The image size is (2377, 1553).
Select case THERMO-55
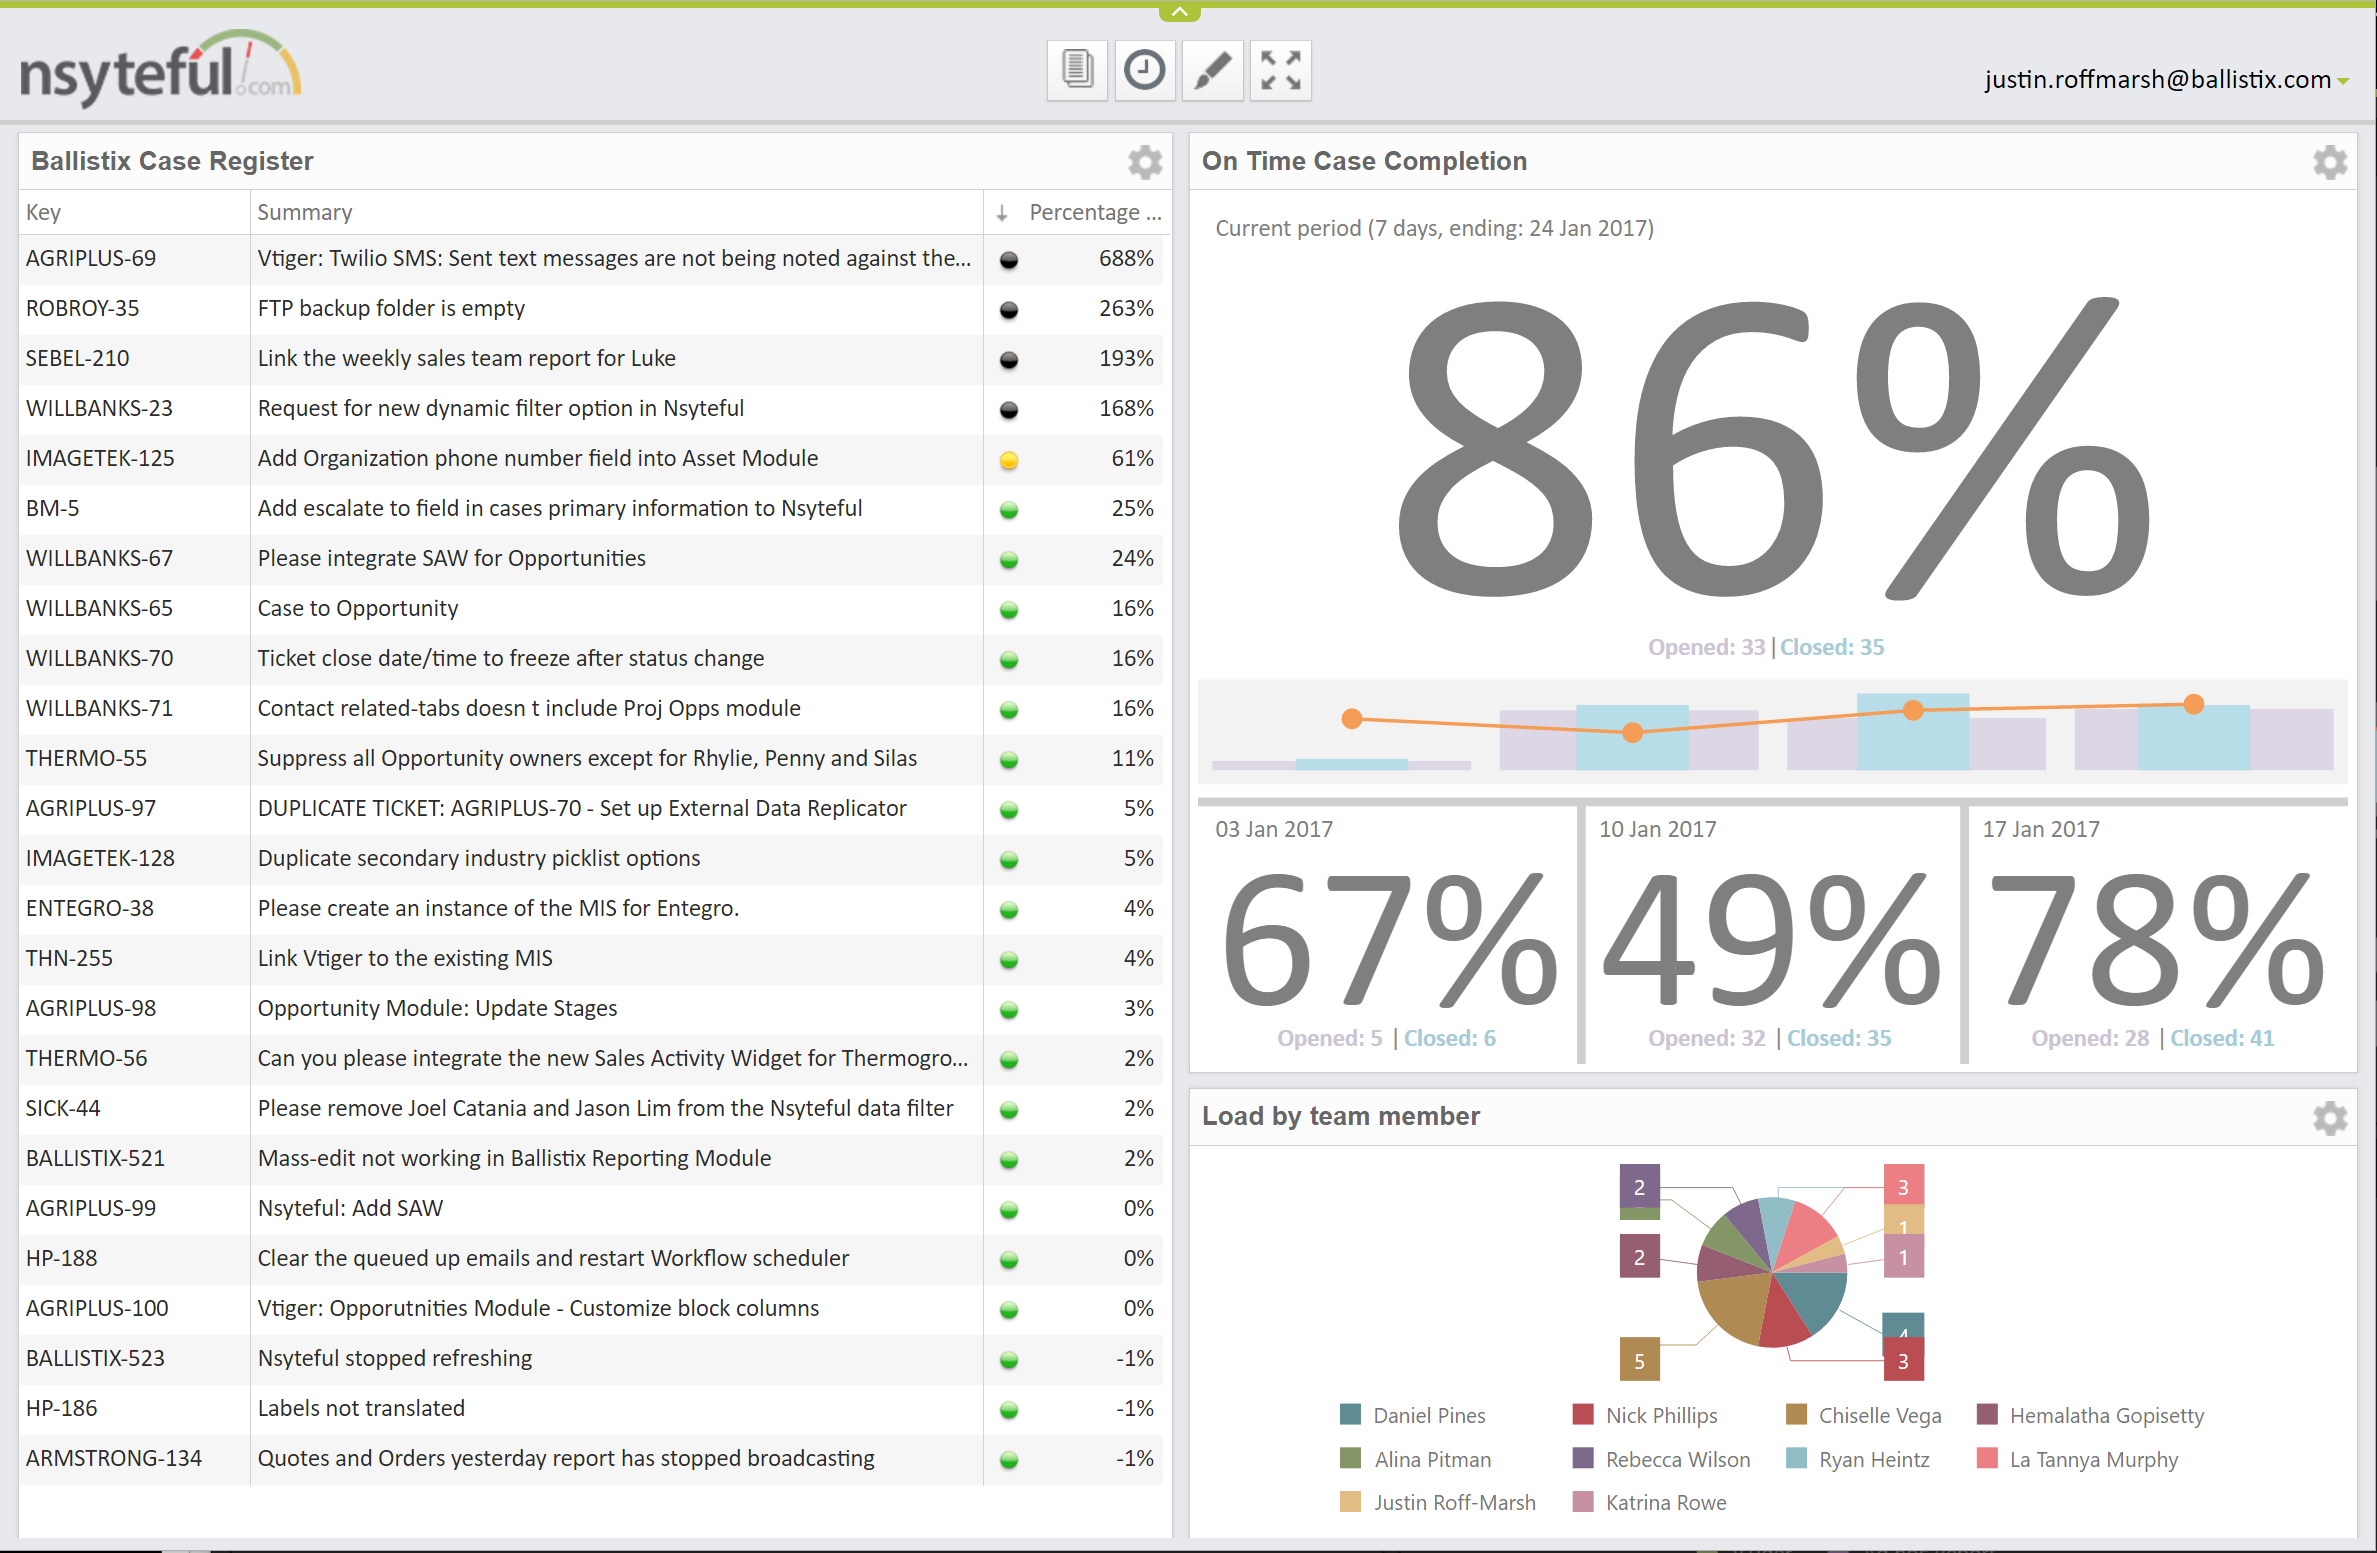[87, 758]
